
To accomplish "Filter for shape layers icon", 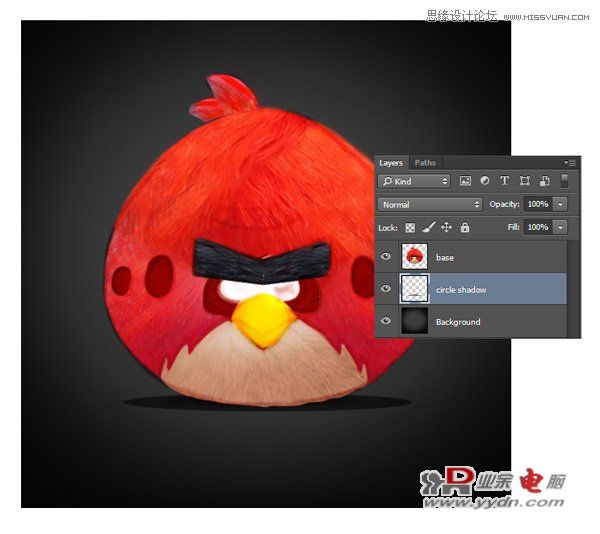I will (x=525, y=181).
